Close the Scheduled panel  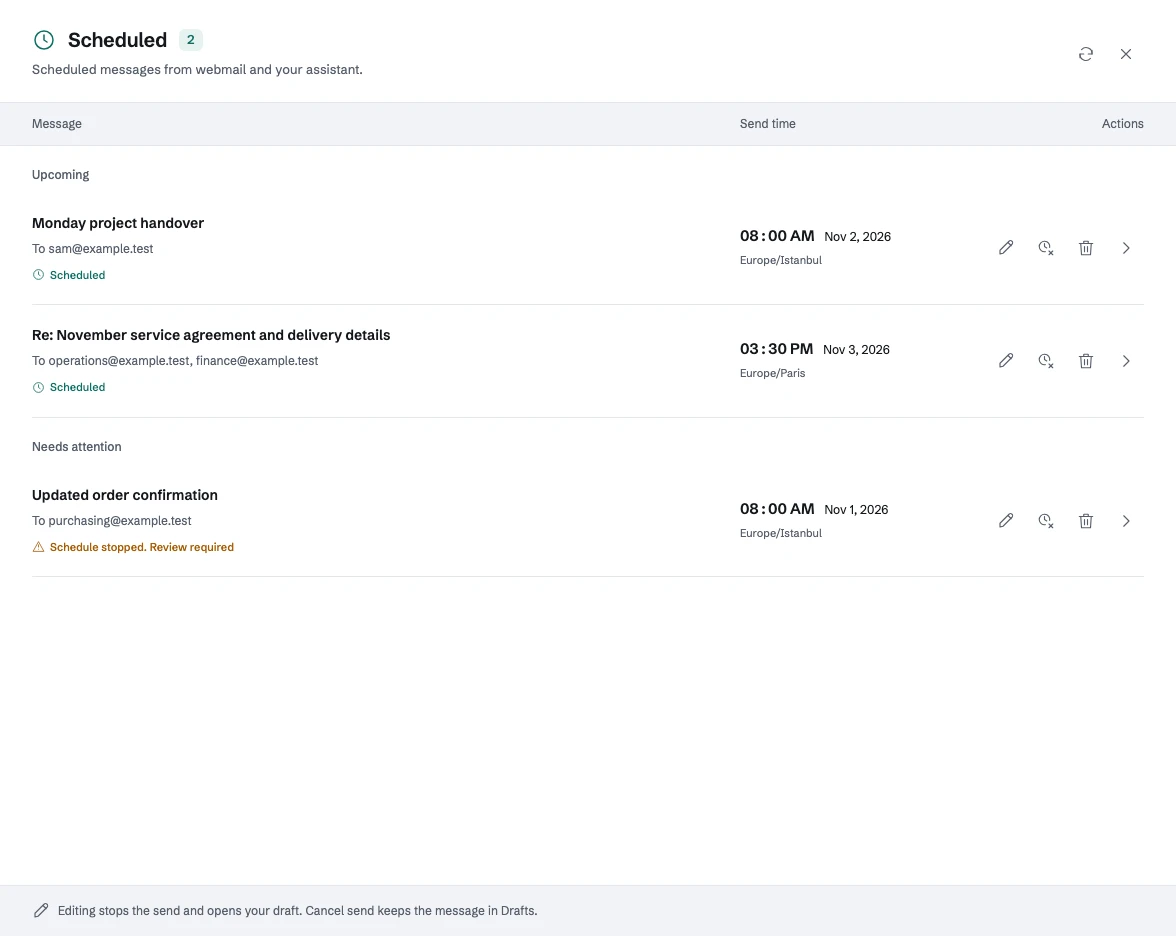click(1126, 54)
